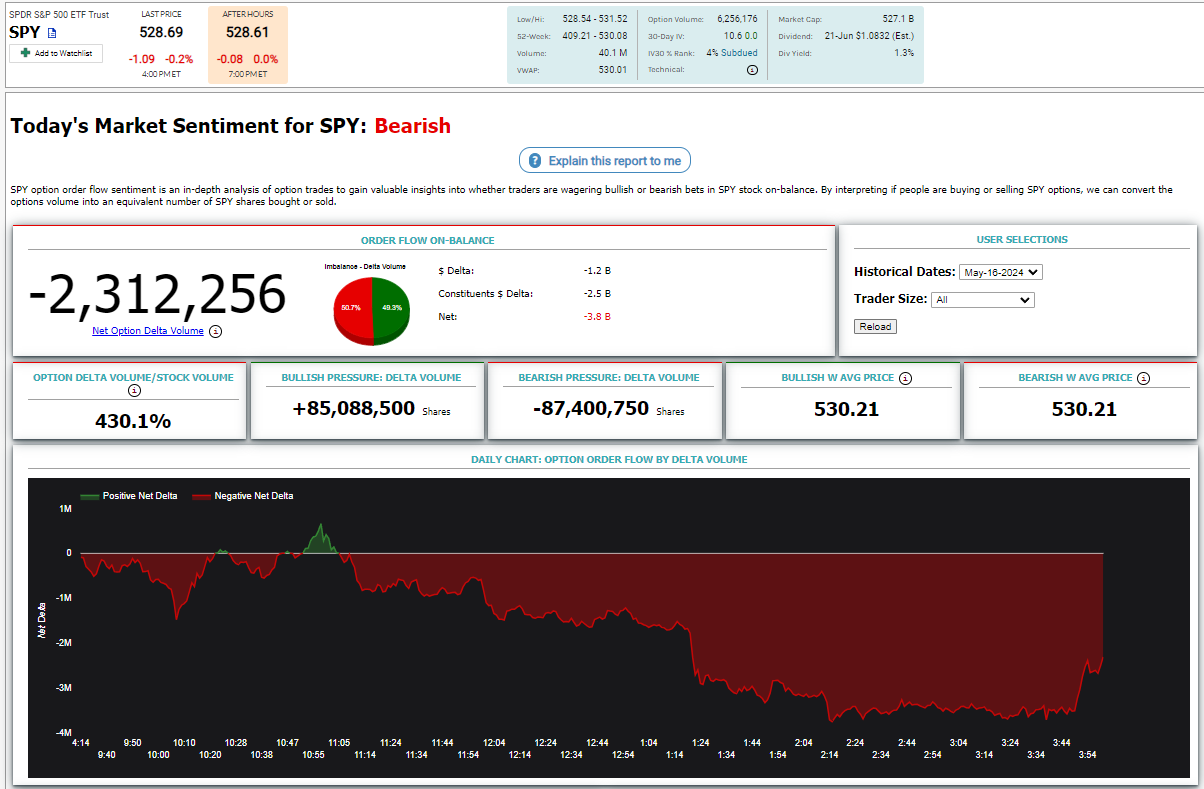Click the Div Yield value 1.3%
This screenshot has width=1204, height=789.
click(x=904, y=53)
